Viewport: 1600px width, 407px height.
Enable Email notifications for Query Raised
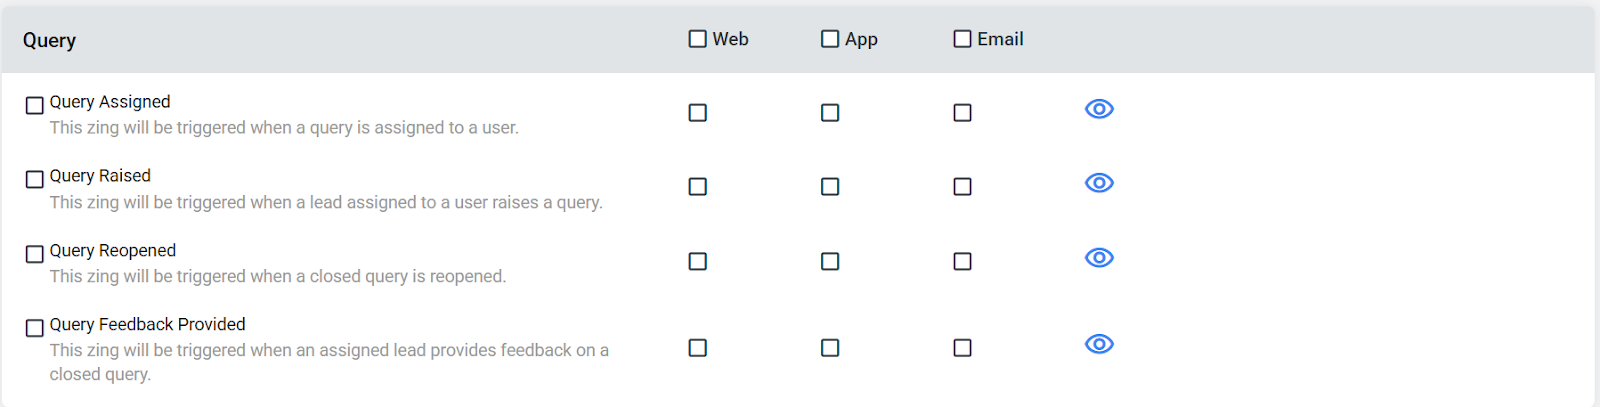click(962, 187)
